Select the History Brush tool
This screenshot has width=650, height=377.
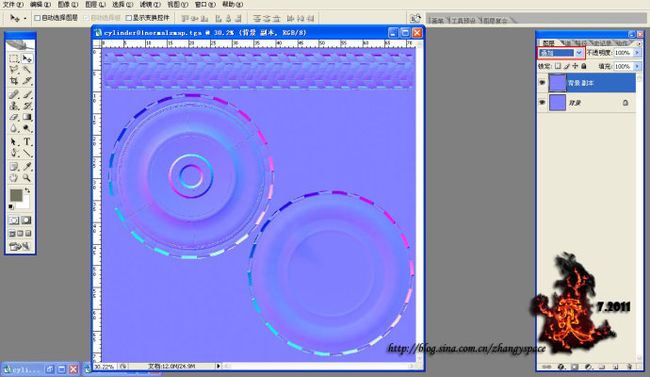[27, 106]
